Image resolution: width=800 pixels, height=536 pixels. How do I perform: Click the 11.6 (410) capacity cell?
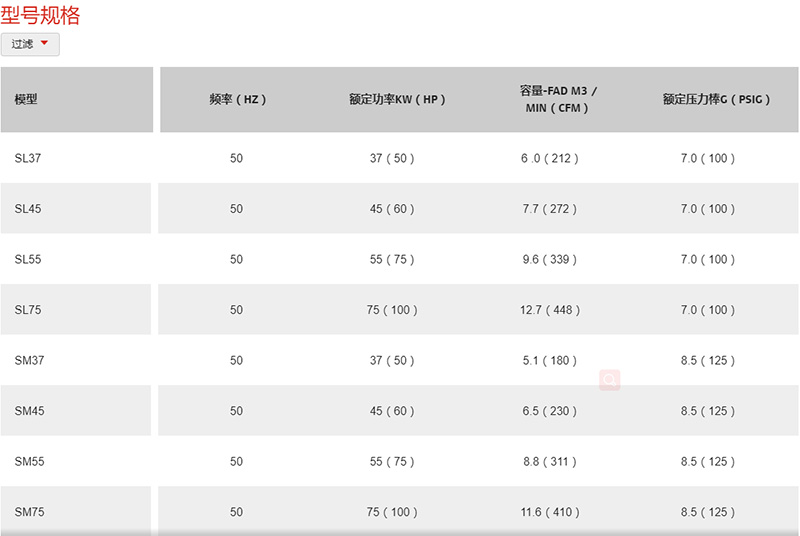pos(550,512)
